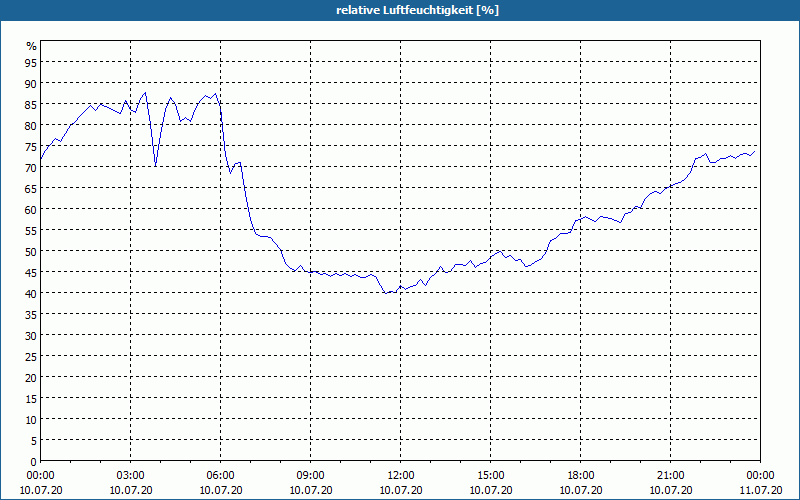Viewport: 800px width, 500px height.
Task: Click the 5 value on the y-axis
Action: click(34, 441)
